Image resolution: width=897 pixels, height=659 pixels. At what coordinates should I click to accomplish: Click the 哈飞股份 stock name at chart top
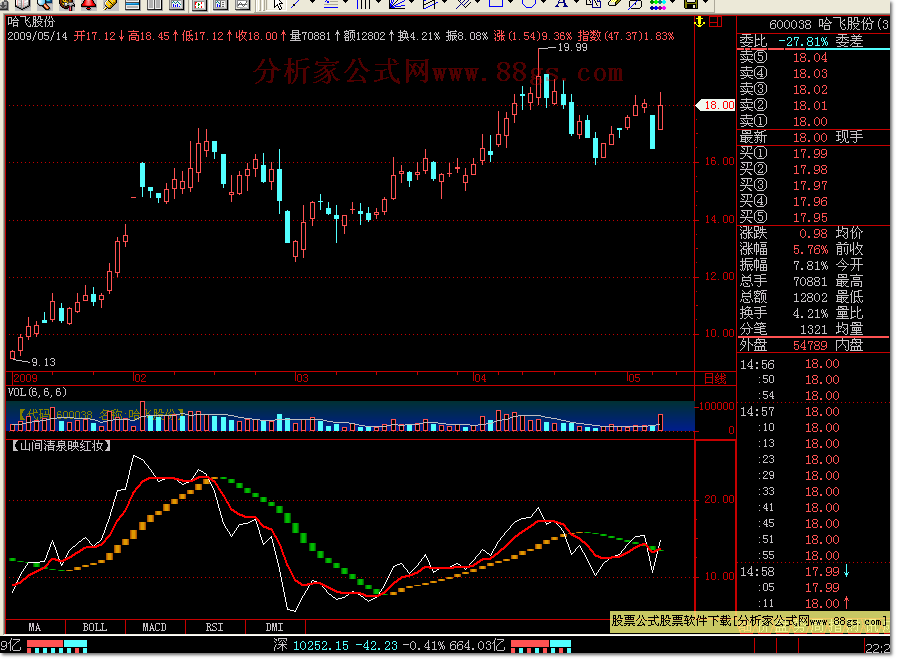point(31,22)
